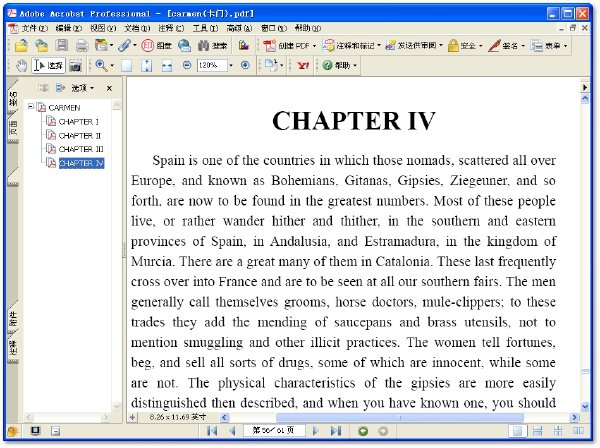
Task: Open the Organizer dropdown arrow
Action: click(x=111, y=46)
